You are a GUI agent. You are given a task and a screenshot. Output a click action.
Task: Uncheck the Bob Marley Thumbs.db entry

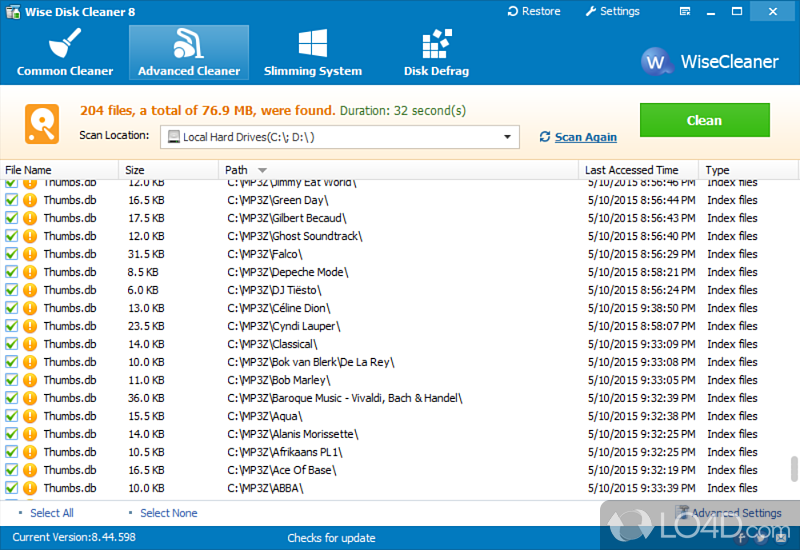12,380
